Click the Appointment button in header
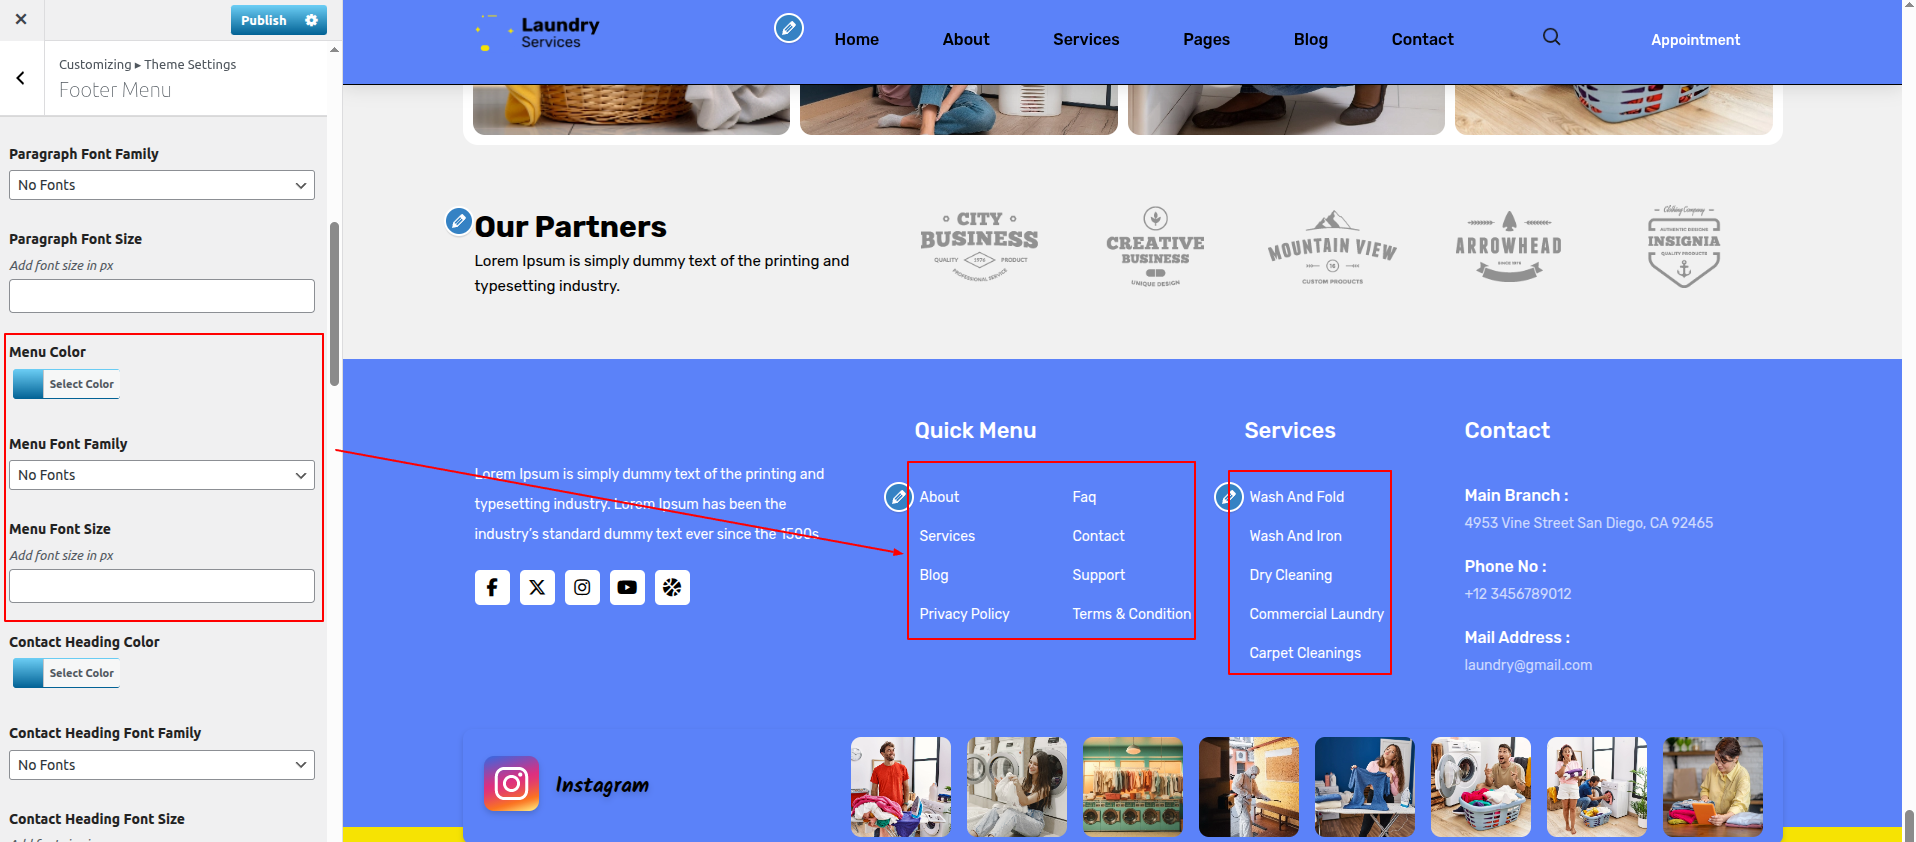 pos(1695,40)
